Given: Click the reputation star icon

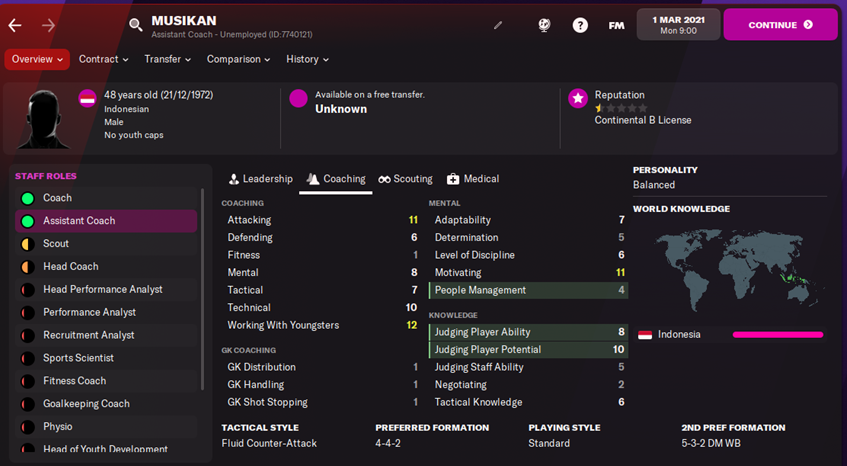Looking at the screenshot, I should (x=577, y=98).
